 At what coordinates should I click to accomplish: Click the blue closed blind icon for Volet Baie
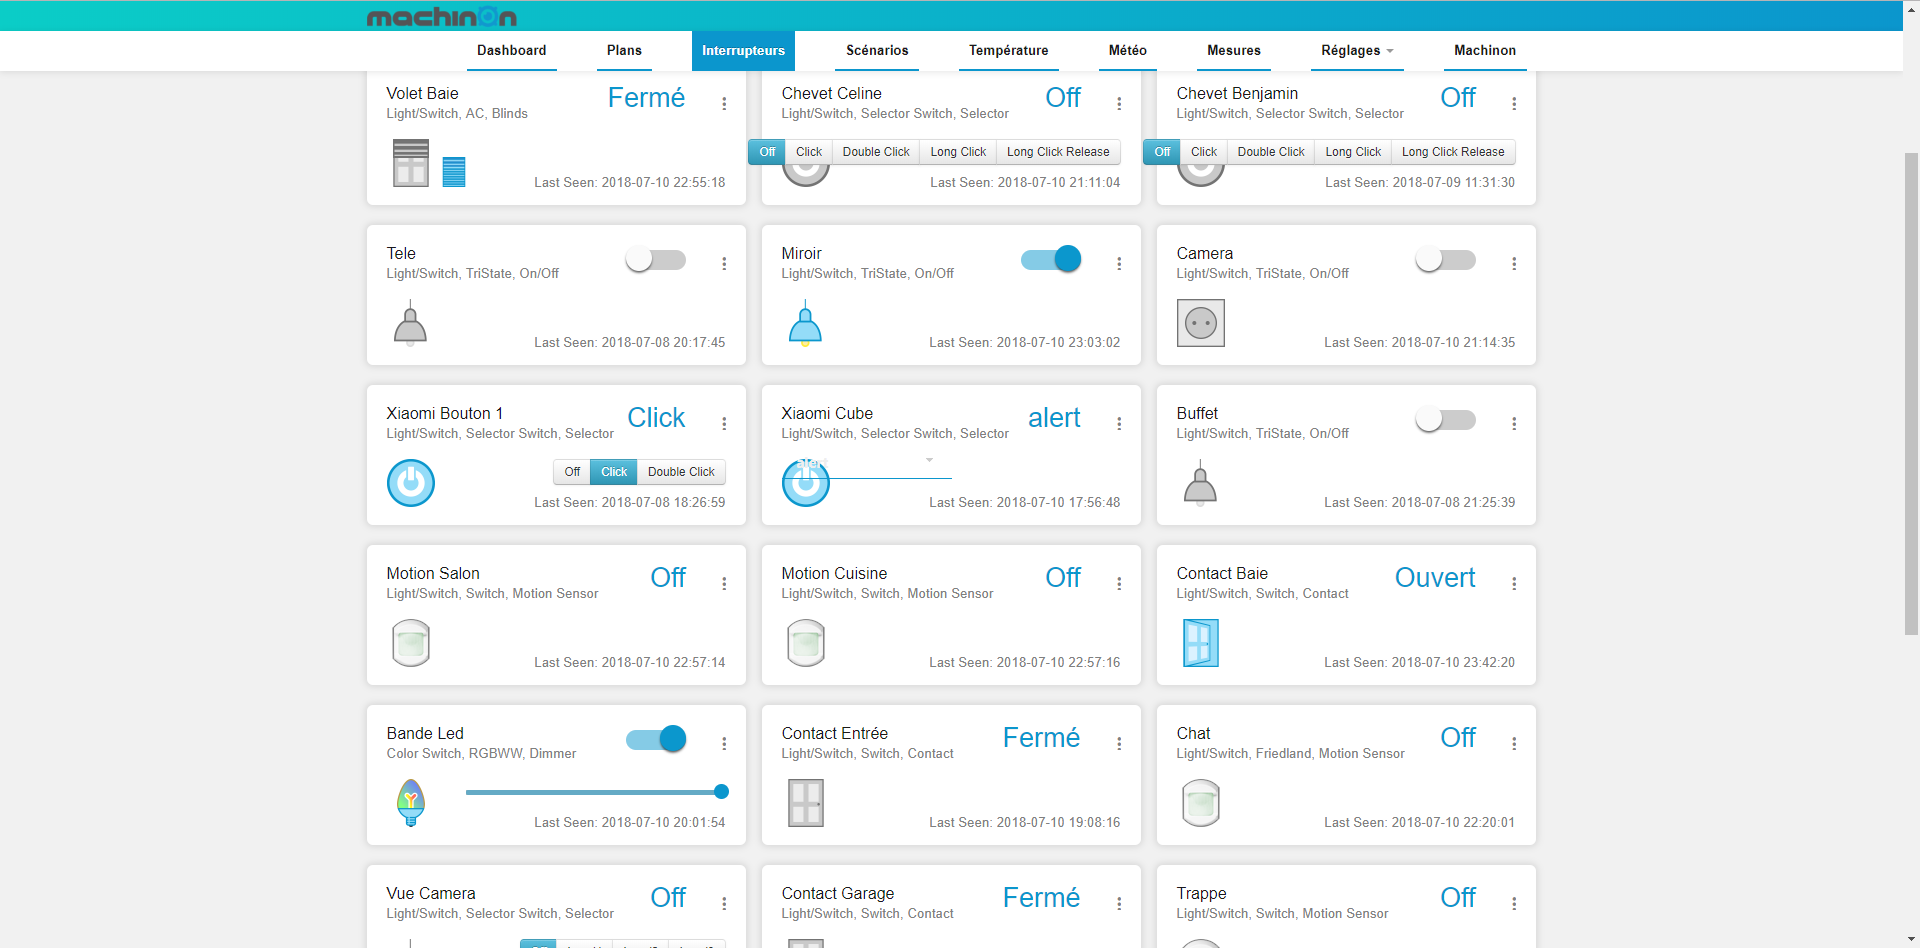454,172
